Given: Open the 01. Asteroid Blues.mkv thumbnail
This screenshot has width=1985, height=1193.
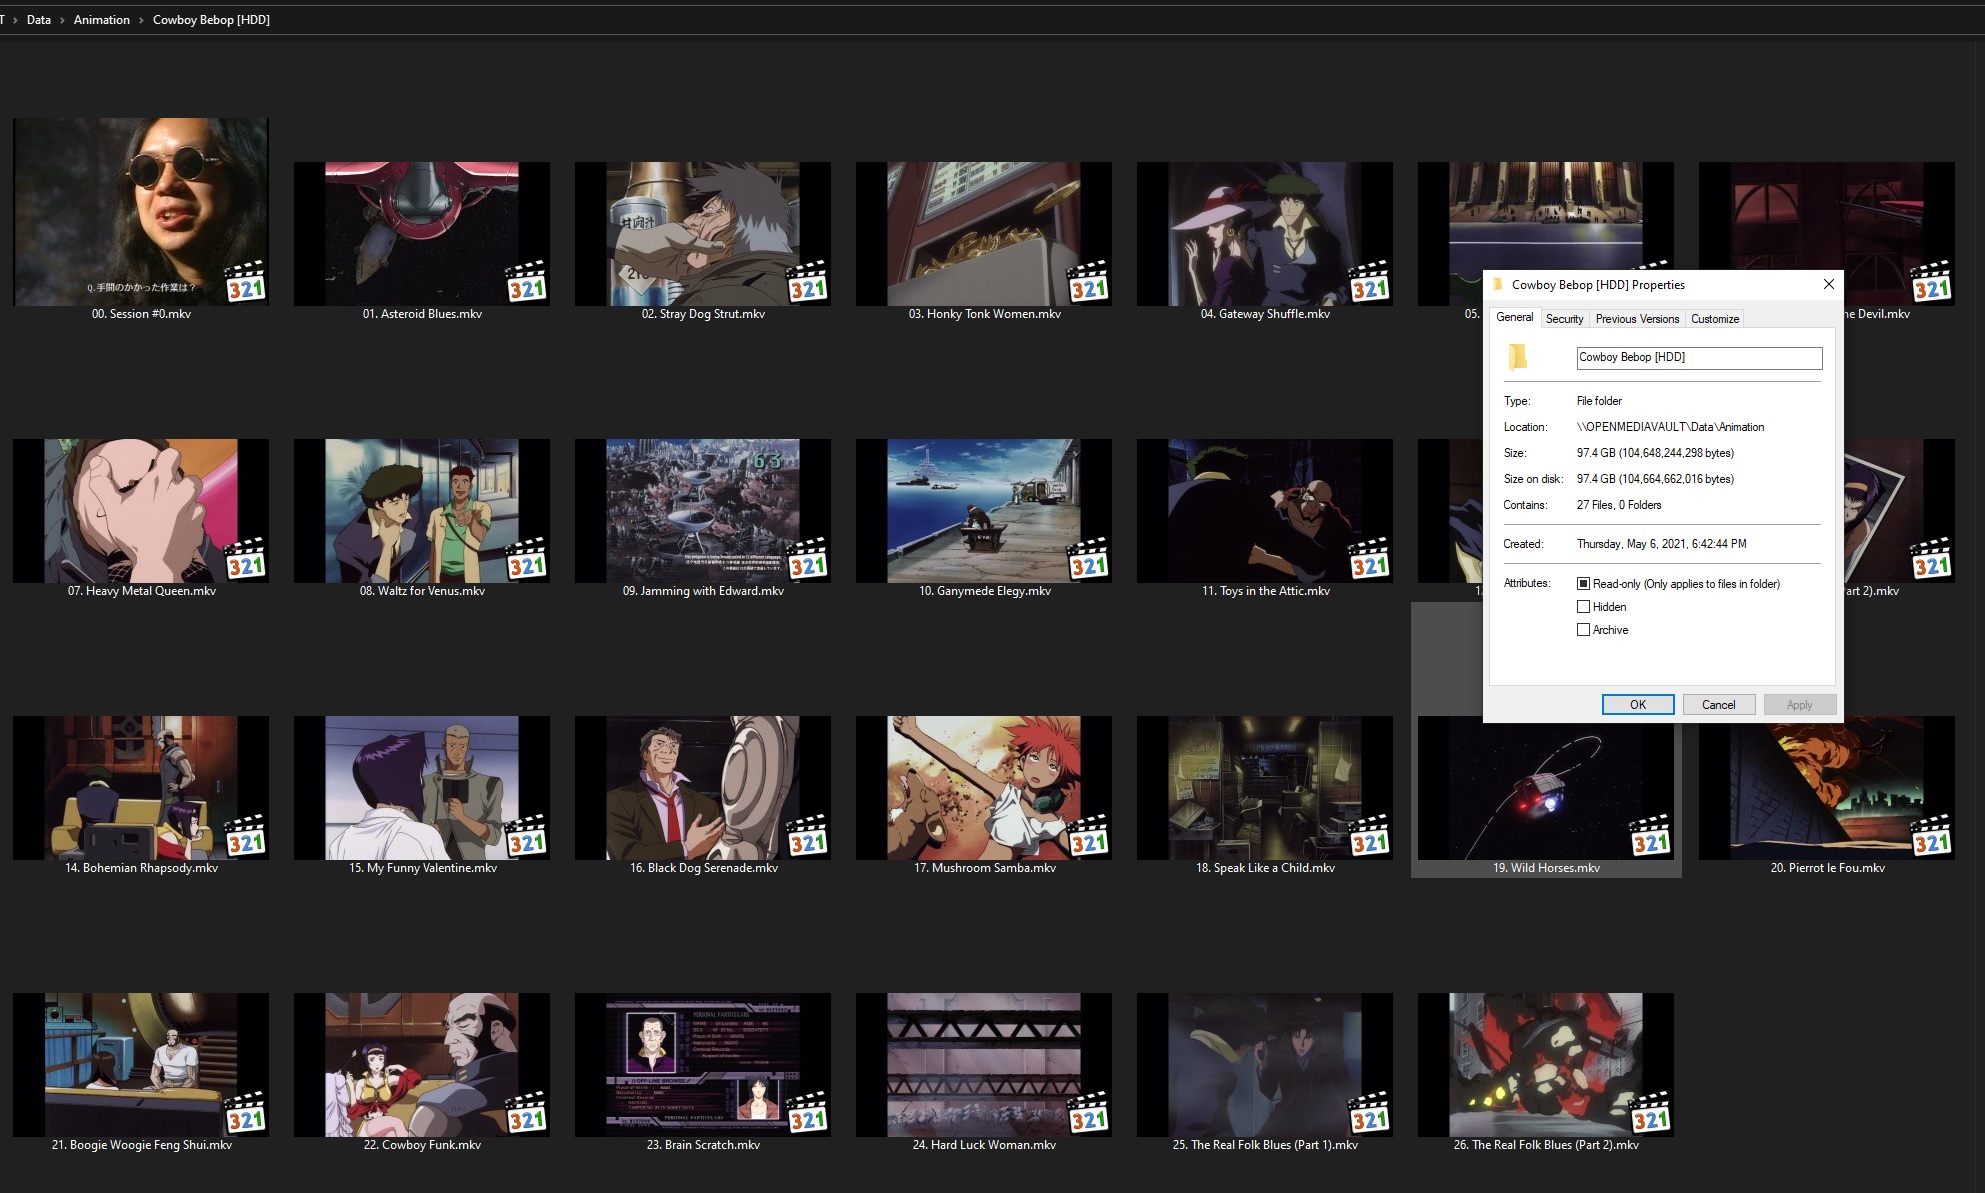Looking at the screenshot, I should [x=421, y=234].
